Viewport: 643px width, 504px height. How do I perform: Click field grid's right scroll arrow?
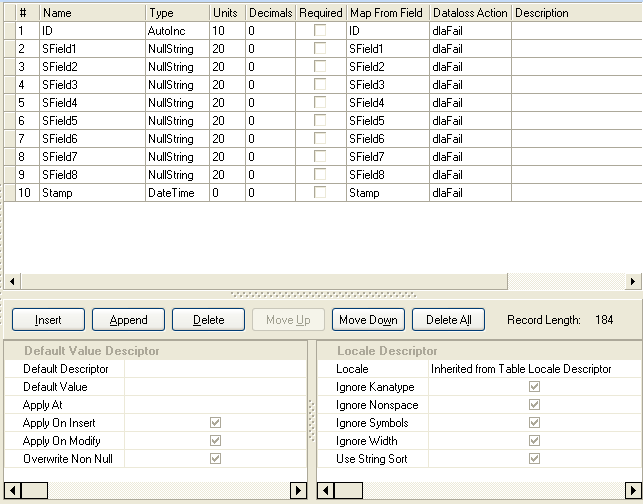pos(634,282)
